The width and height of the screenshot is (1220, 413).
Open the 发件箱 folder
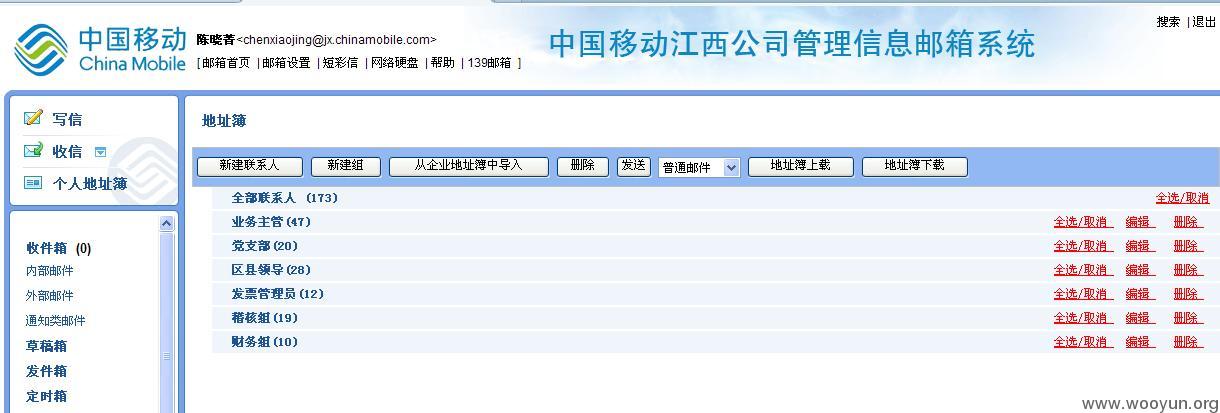(x=46, y=371)
